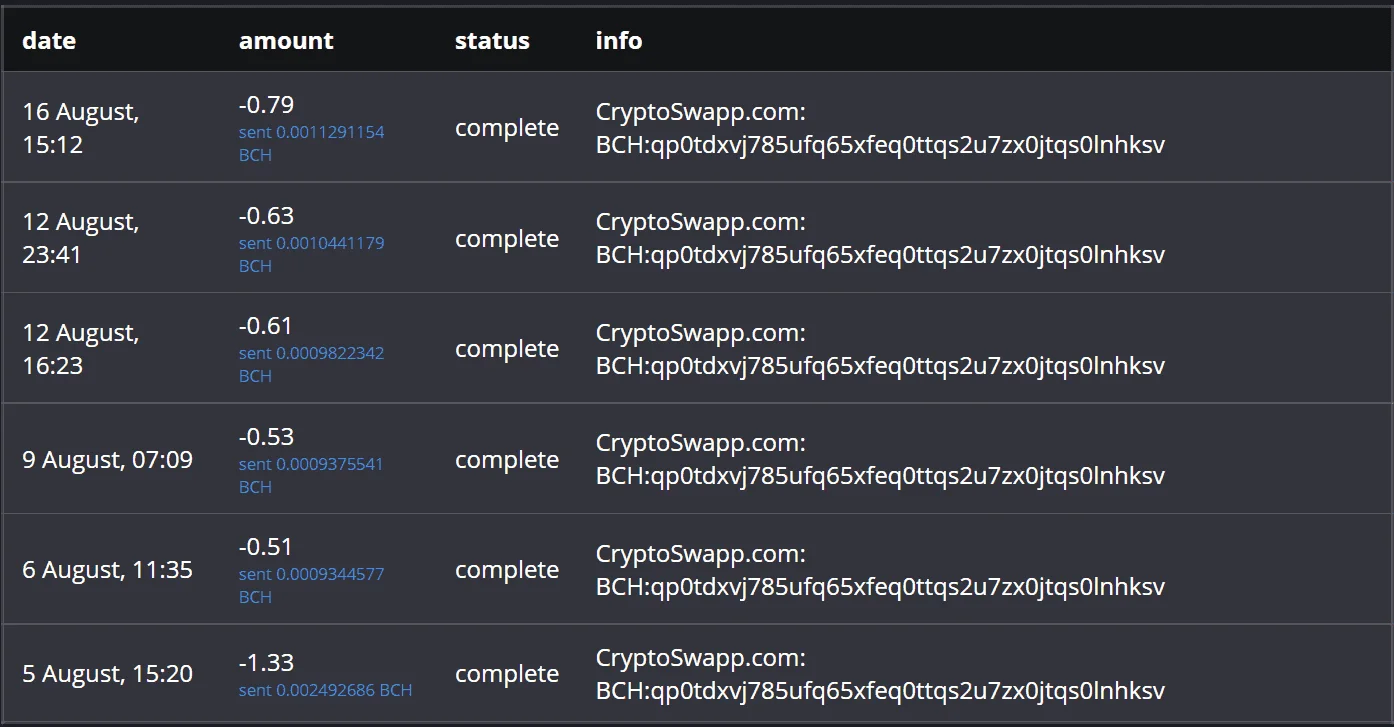Click the complete status for 12 August, 23:41

coord(507,239)
